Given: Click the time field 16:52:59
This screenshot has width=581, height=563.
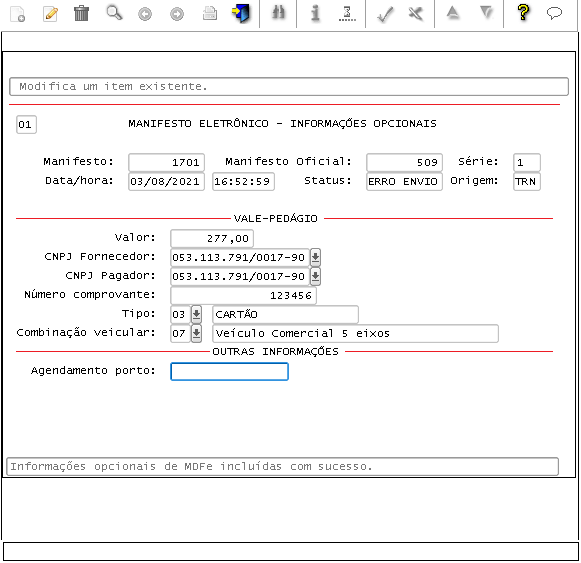Looking at the screenshot, I should tap(243, 182).
